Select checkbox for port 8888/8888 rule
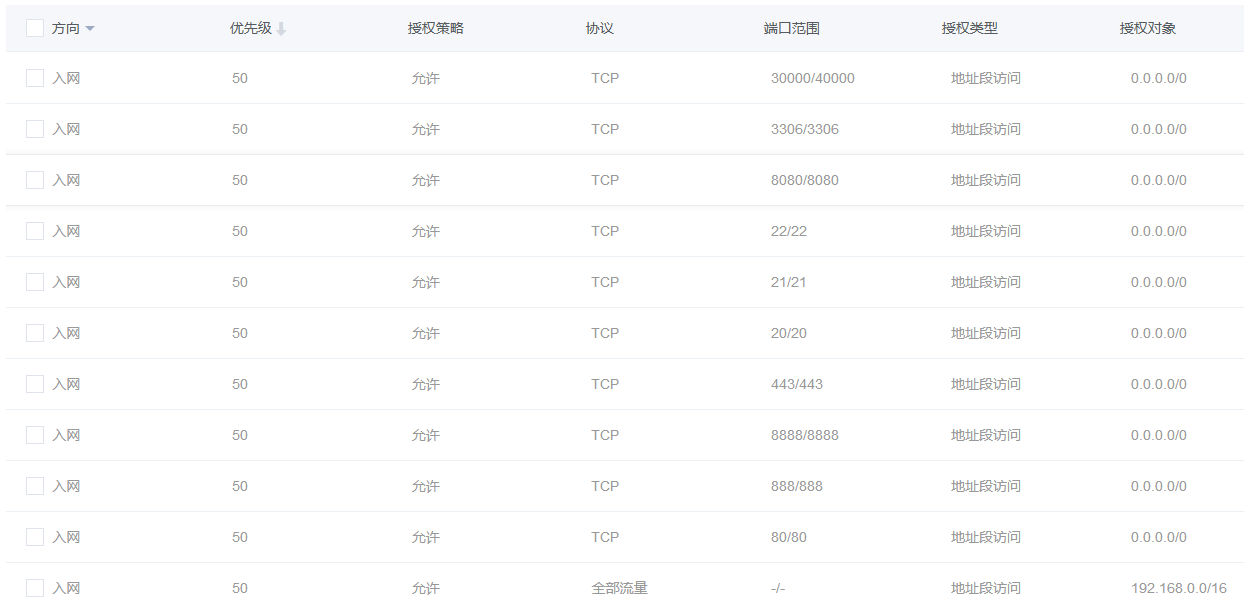The height and width of the screenshot is (611, 1244). (35, 435)
